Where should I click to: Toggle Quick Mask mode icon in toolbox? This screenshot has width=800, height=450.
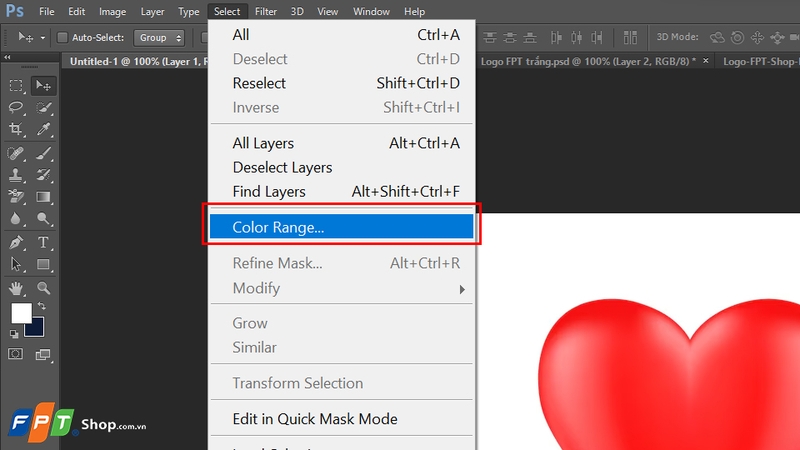[x=15, y=354]
